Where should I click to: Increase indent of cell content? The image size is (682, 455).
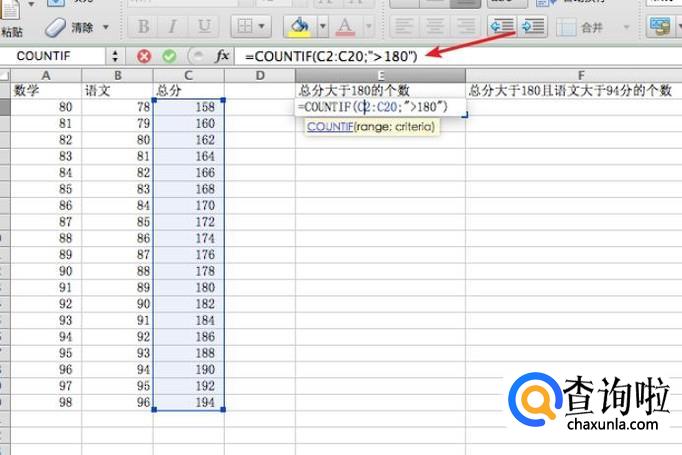(x=532, y=25)
